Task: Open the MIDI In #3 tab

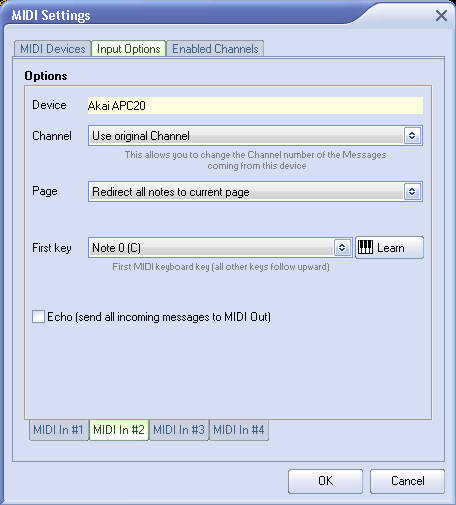Action: point(179,430)
